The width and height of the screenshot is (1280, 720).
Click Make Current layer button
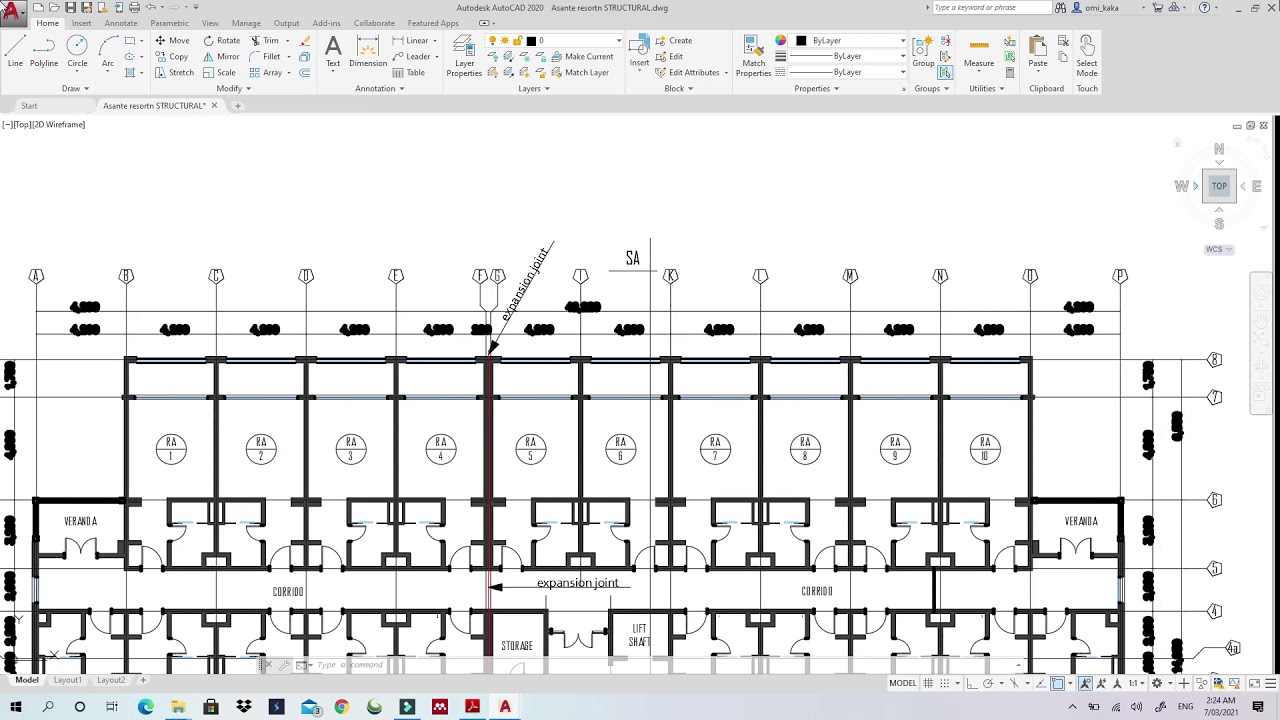[582, 57]
